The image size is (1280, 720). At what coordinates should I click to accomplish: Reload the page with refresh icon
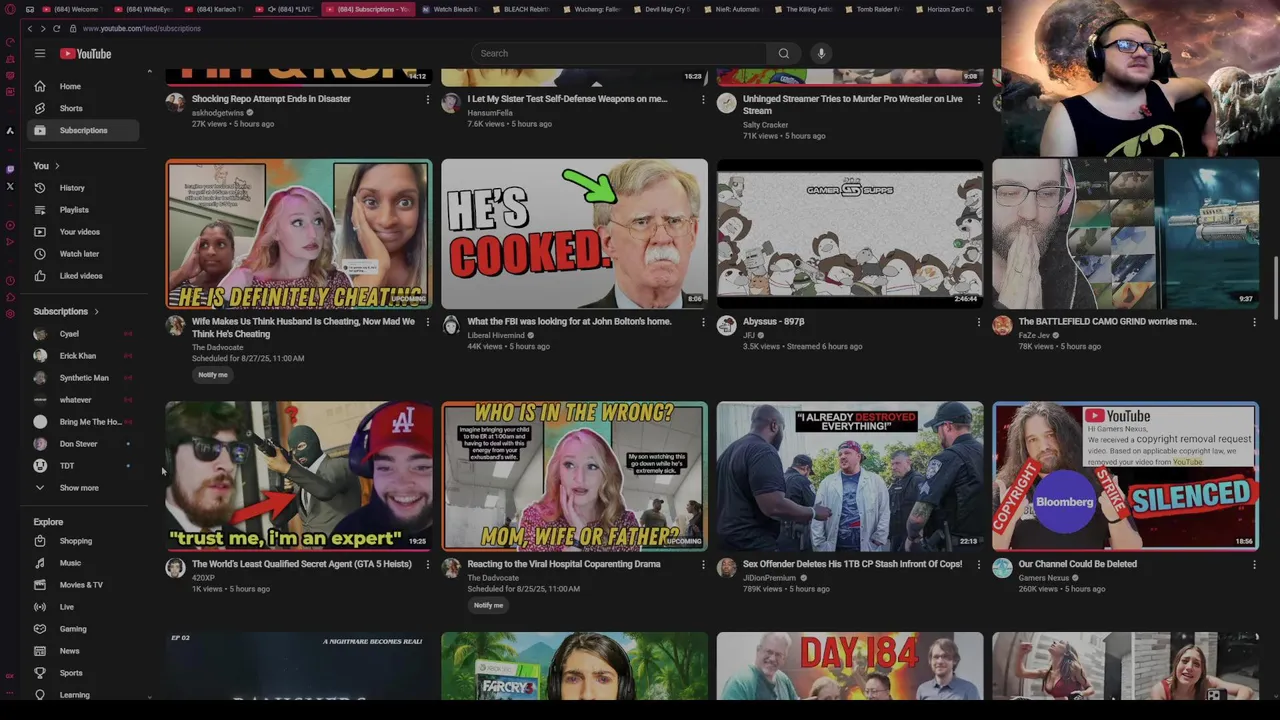[56, 28]
